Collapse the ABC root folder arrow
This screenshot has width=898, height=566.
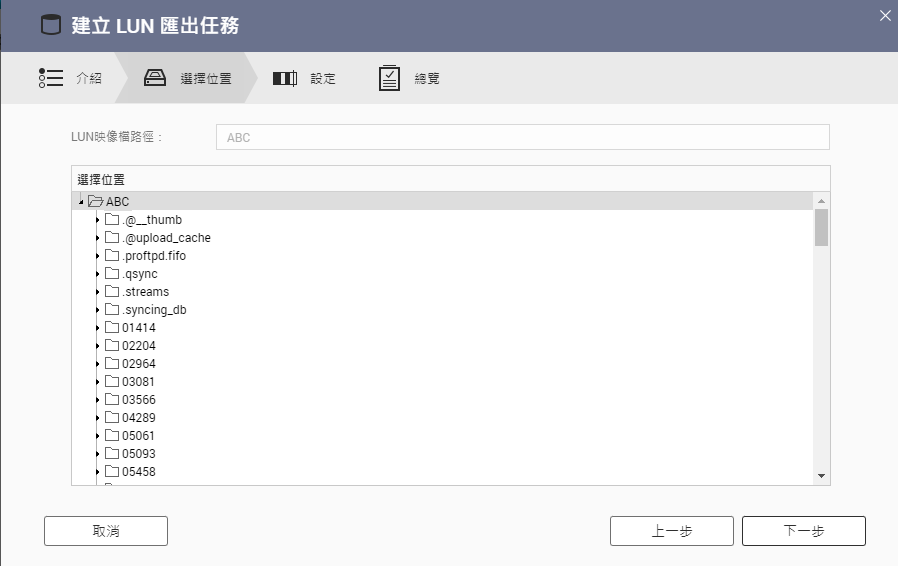[80, 202]
